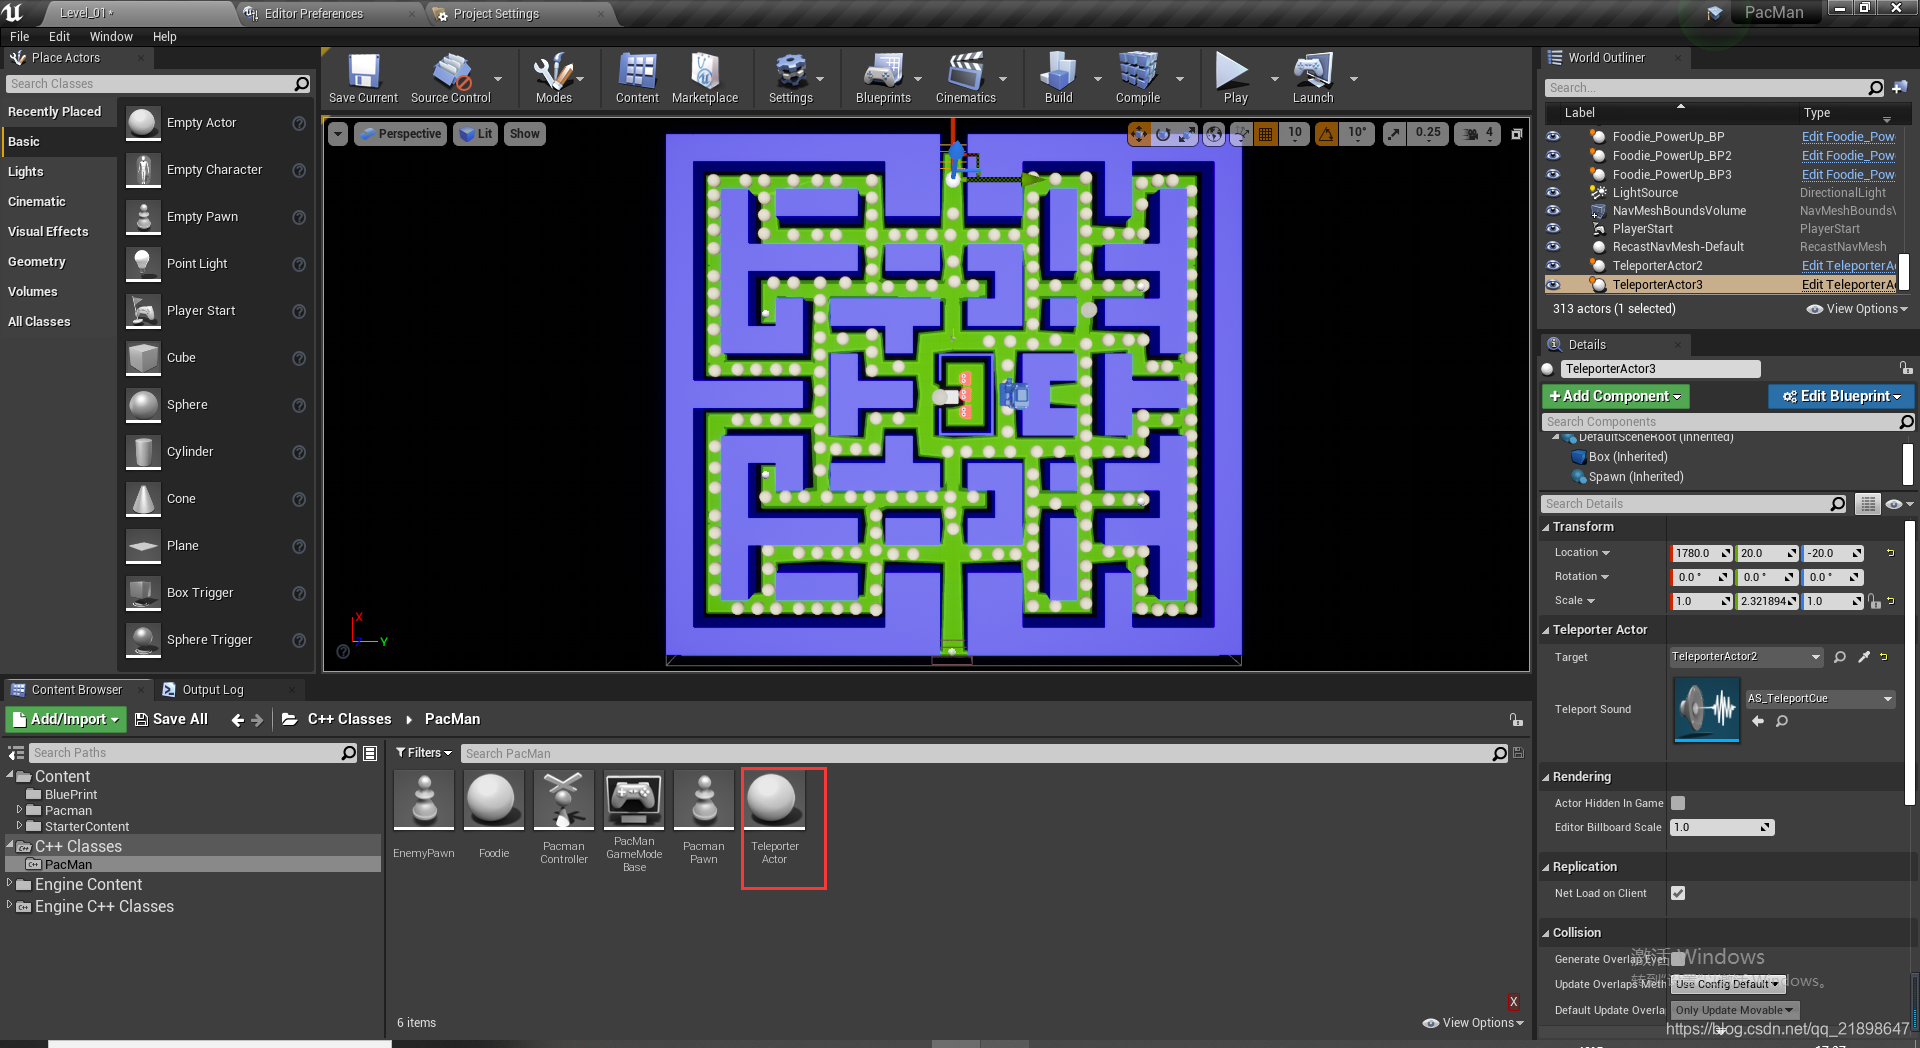
Task: Select the Point Light placement icon
Action: click(143, 264)
